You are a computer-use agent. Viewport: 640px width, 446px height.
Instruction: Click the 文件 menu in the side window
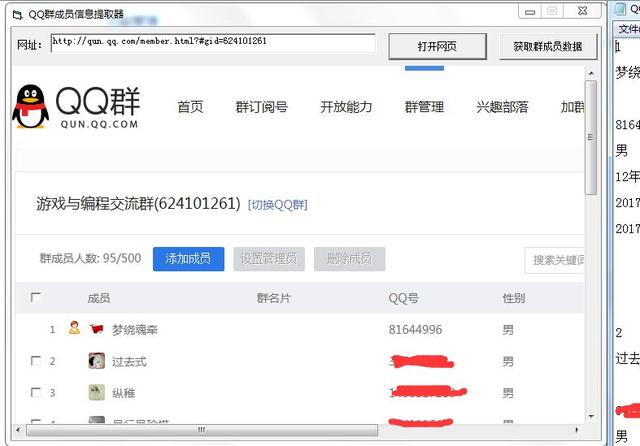click(x=629, y=29)
